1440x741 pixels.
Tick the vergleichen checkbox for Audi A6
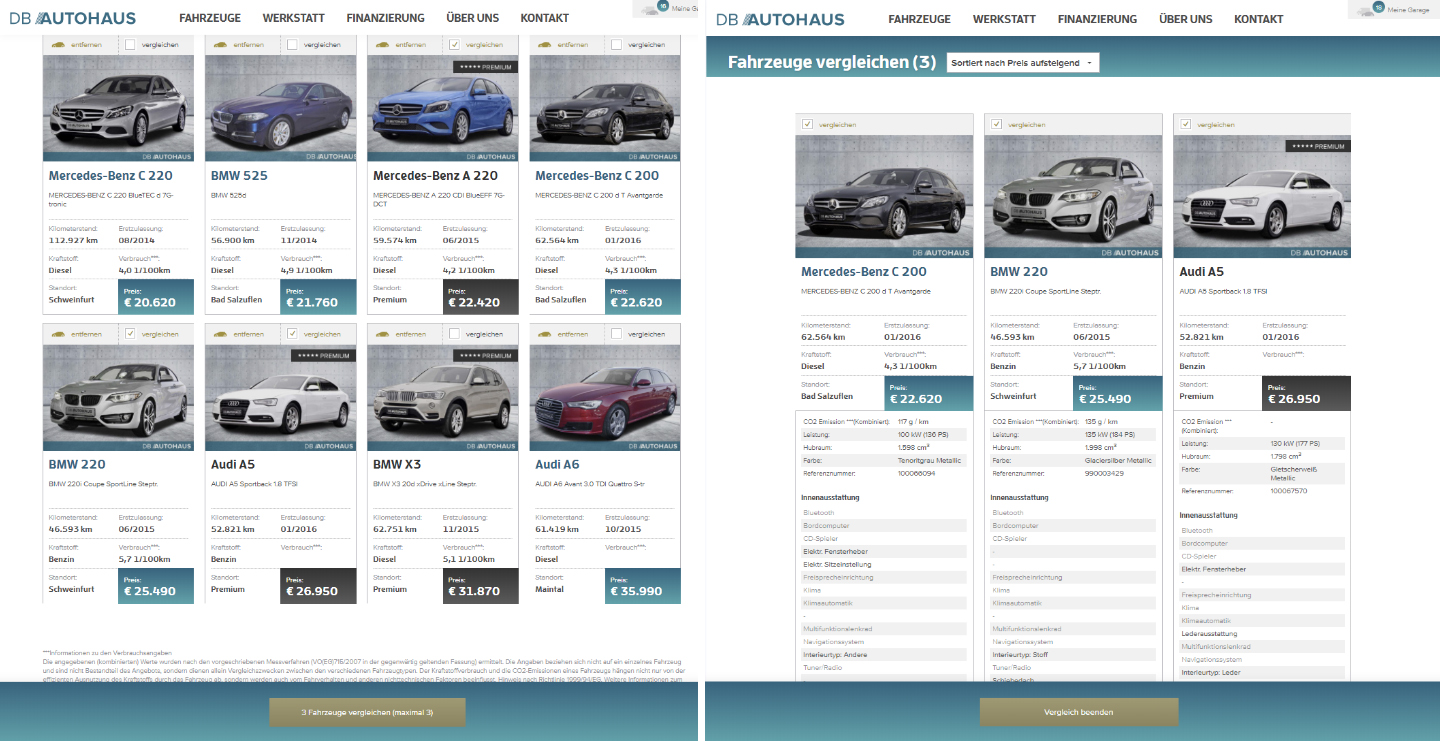click(616, 333)
